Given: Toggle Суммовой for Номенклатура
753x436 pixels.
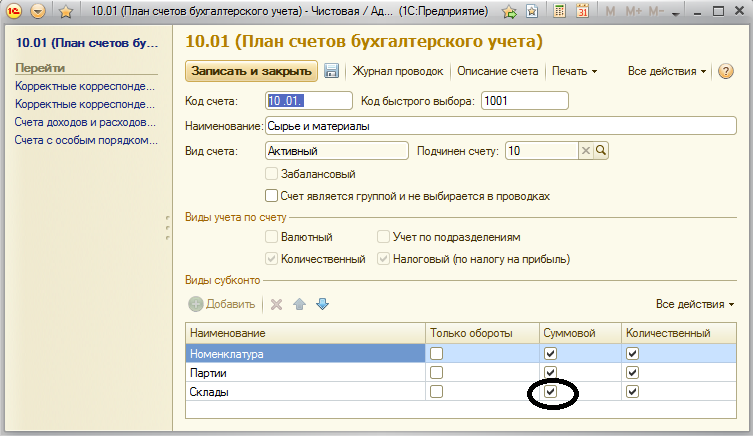Looking at the screenshot, I should click(550, 354).
